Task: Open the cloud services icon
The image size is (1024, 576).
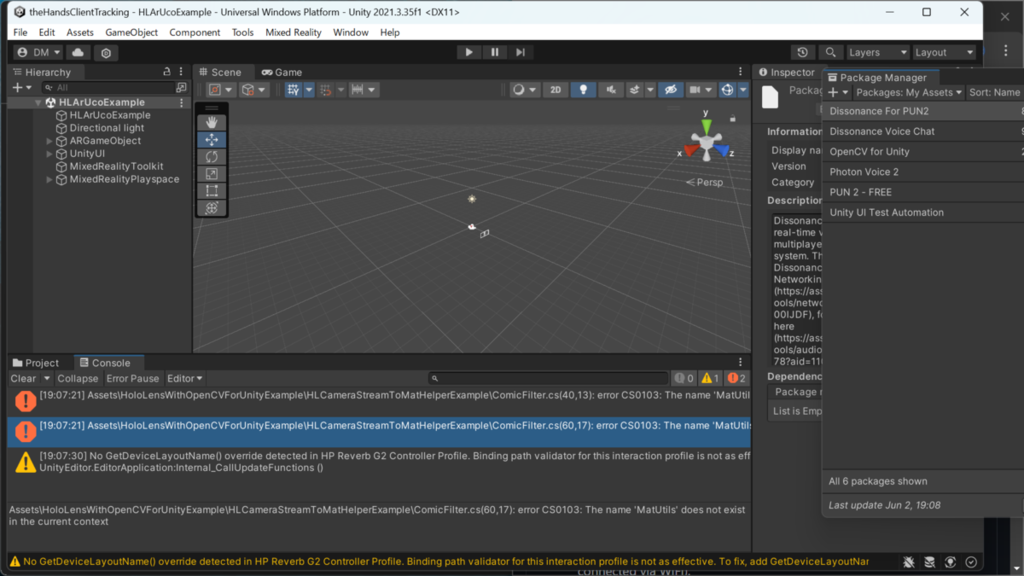Action: pos(78,52)
